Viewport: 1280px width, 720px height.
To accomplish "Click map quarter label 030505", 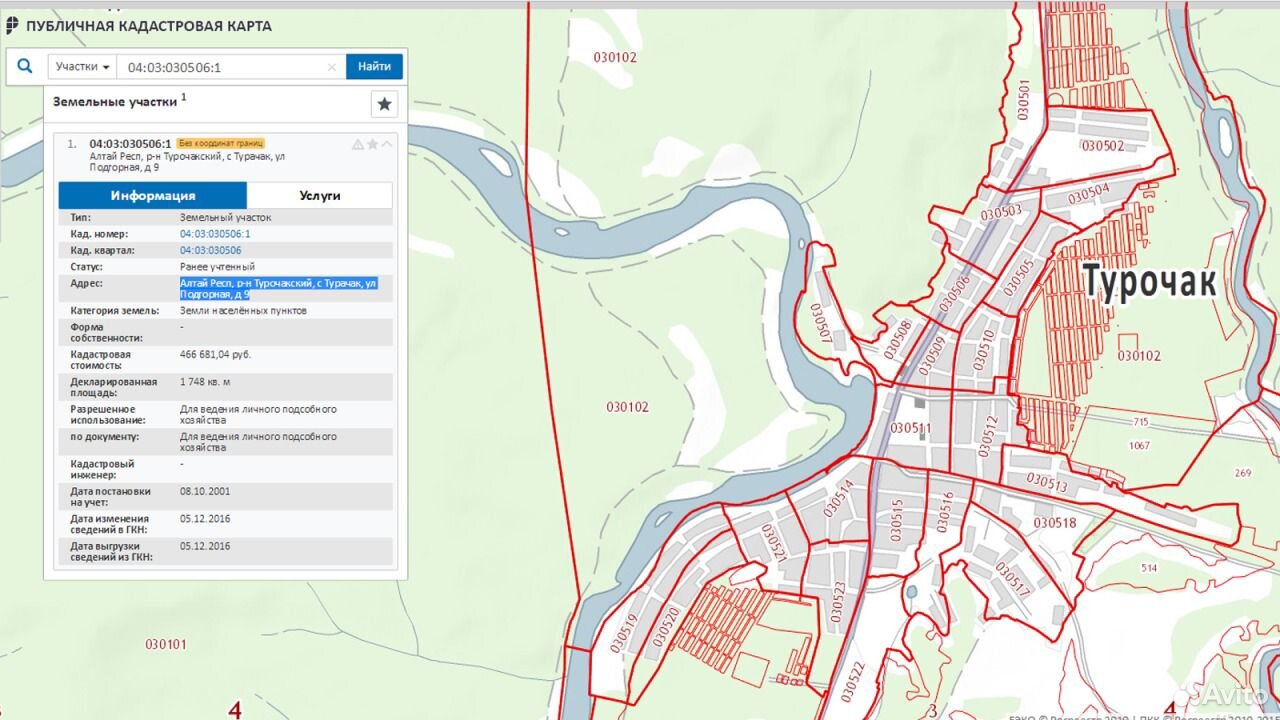I will coord(1018,279).
